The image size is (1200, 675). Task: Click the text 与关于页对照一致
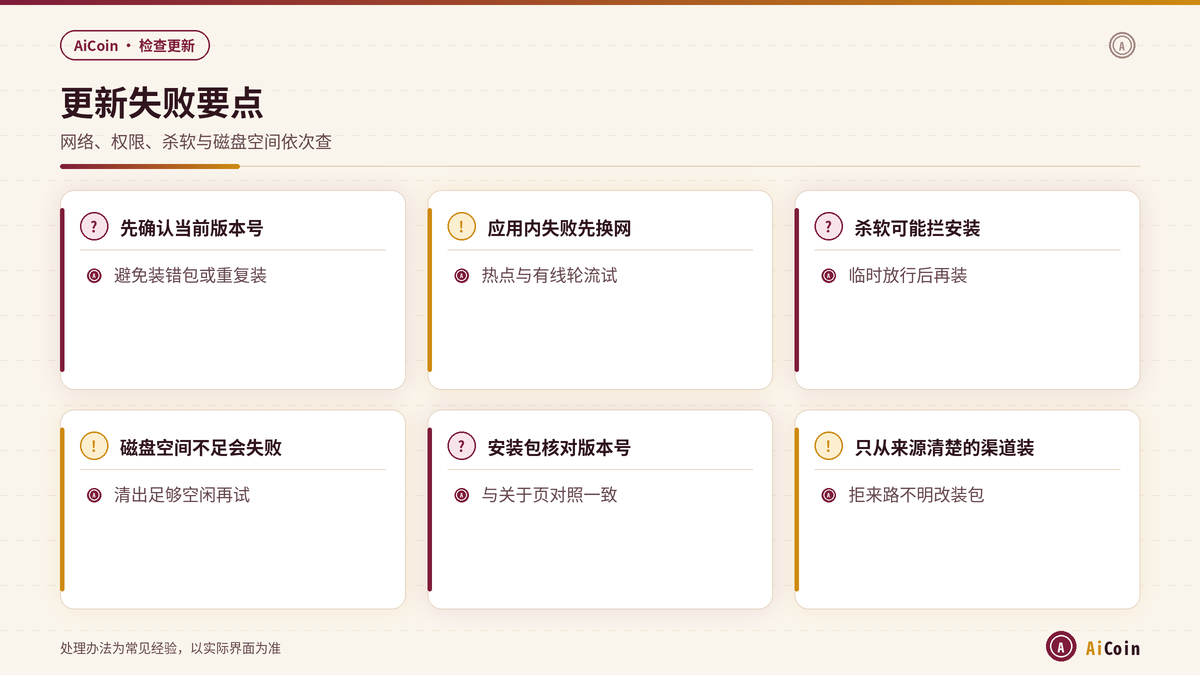point(549,495)
